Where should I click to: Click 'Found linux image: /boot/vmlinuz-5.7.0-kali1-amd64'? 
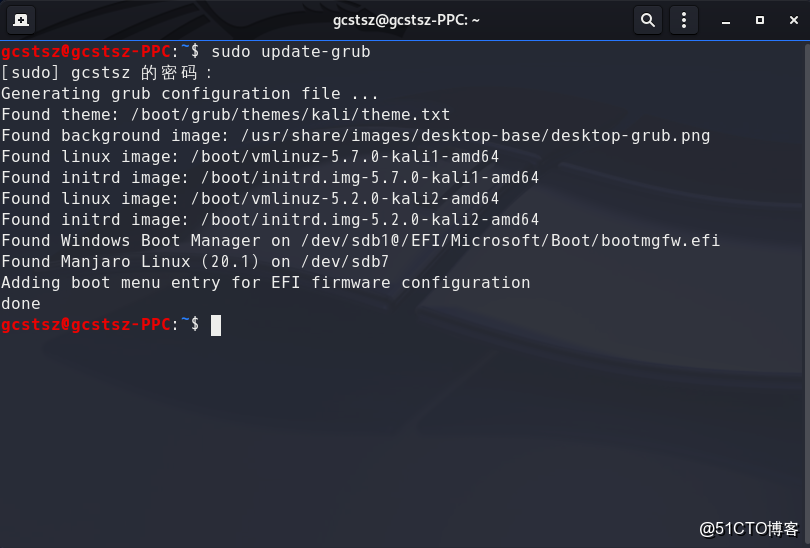click(x=250, y=156)
